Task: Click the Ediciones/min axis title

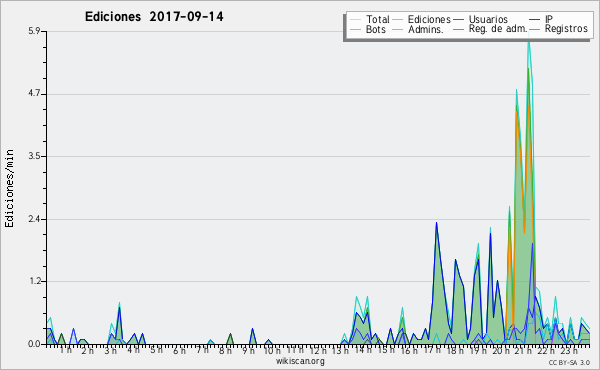Action: [x=10, y=188]
